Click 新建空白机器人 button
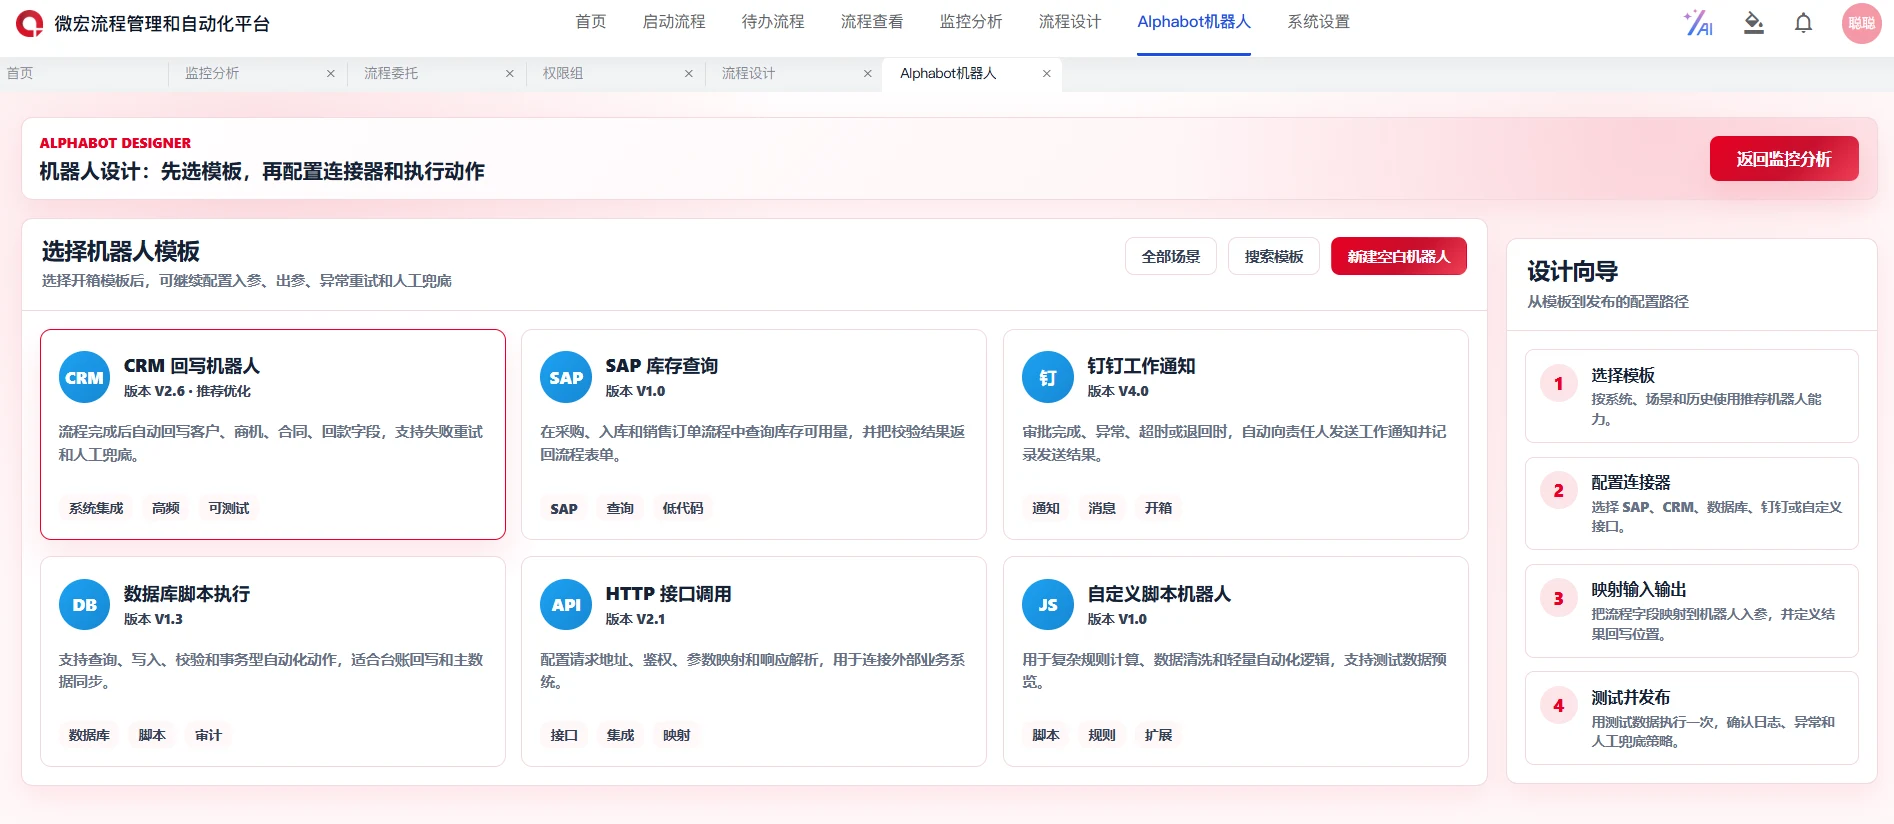The width and height of the screenshot is (1894, 824). coord(1399,256)
